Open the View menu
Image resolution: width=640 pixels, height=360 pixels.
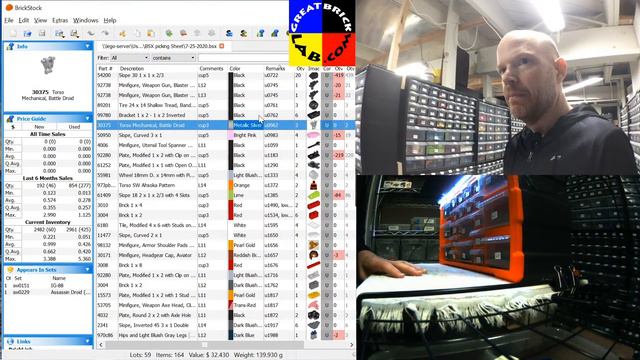pos(40,20)
